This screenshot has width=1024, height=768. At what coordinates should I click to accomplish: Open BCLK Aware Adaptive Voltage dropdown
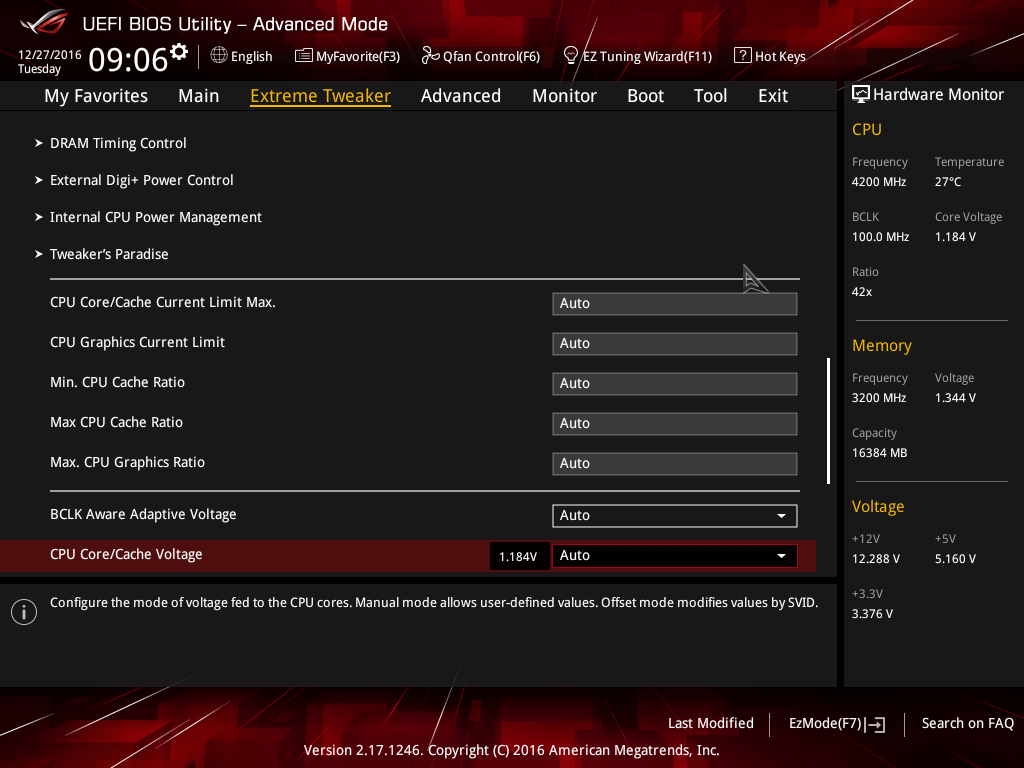[675, 515]
